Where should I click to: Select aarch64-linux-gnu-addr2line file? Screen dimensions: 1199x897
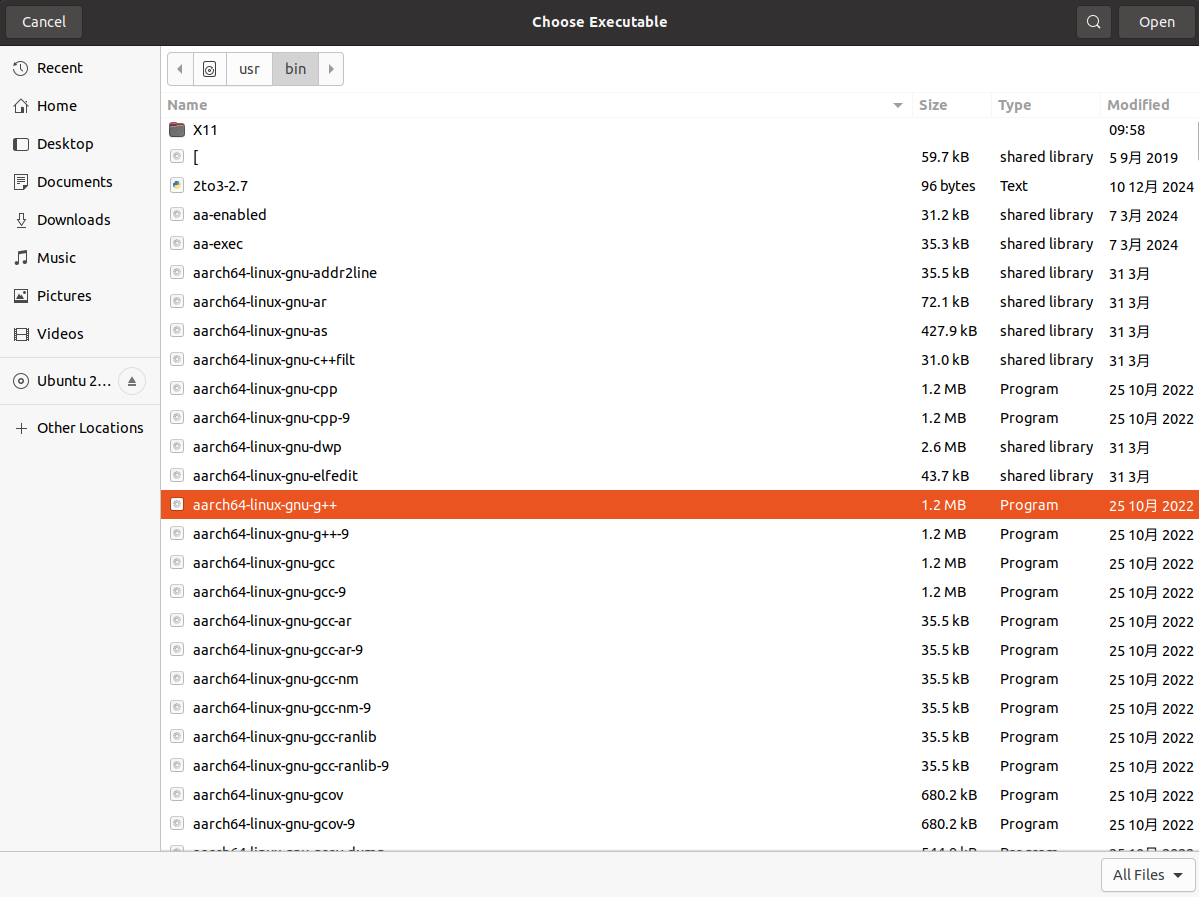[x=679, y=273]
